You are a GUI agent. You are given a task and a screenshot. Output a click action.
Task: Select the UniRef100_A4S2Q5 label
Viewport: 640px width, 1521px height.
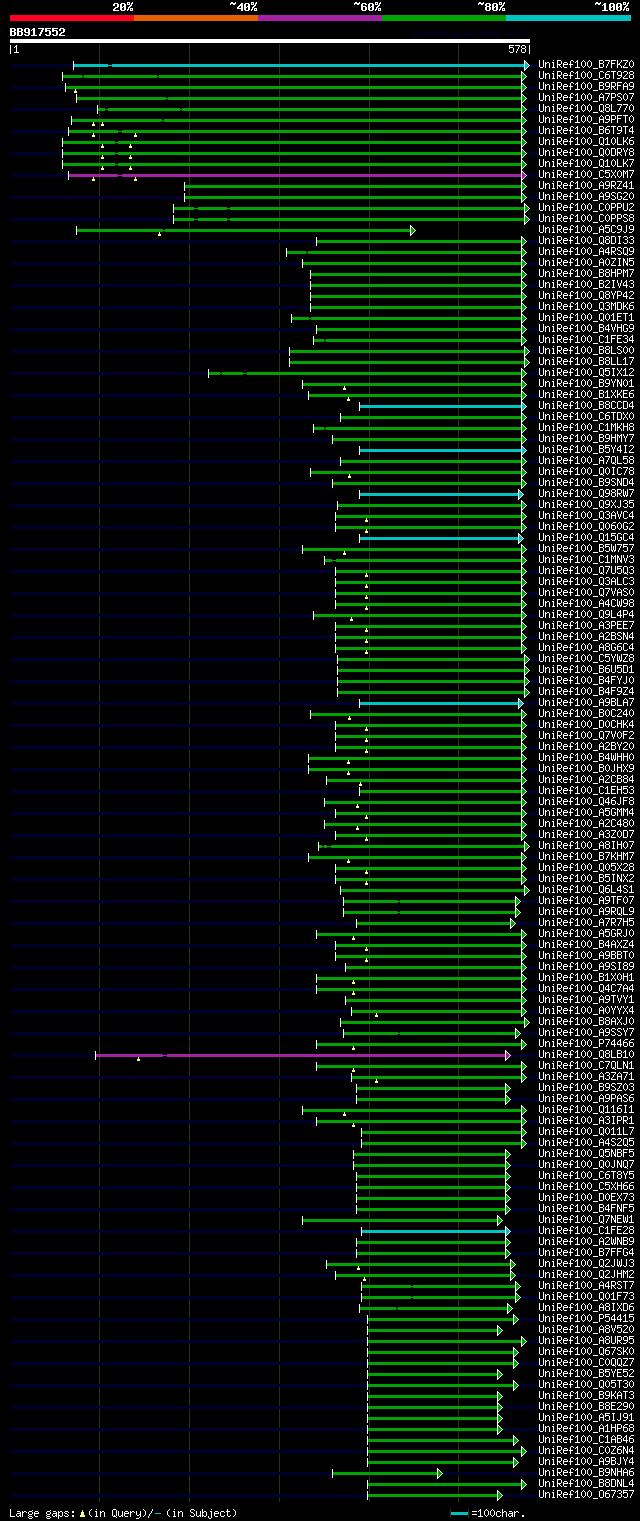[586, 1142]
